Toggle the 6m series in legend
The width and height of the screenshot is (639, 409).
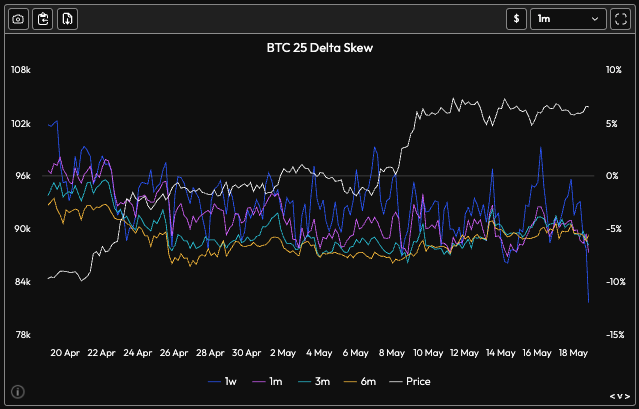pyautogui.click(x=359, y=382)
